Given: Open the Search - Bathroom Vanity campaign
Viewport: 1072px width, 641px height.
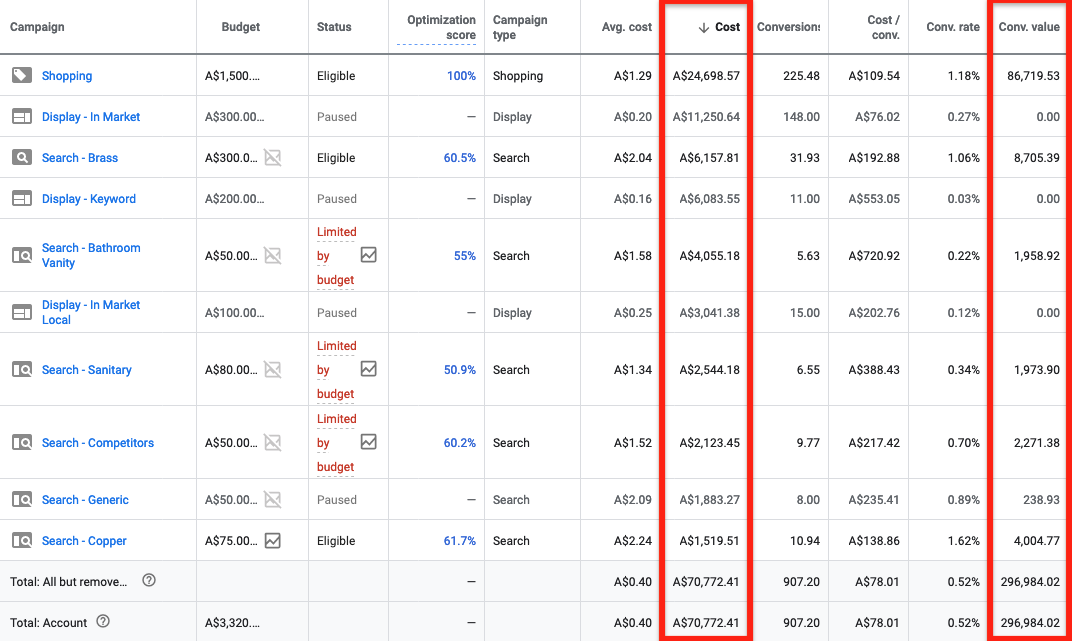Looking at the screenshot, I should [x=90, y=255].
